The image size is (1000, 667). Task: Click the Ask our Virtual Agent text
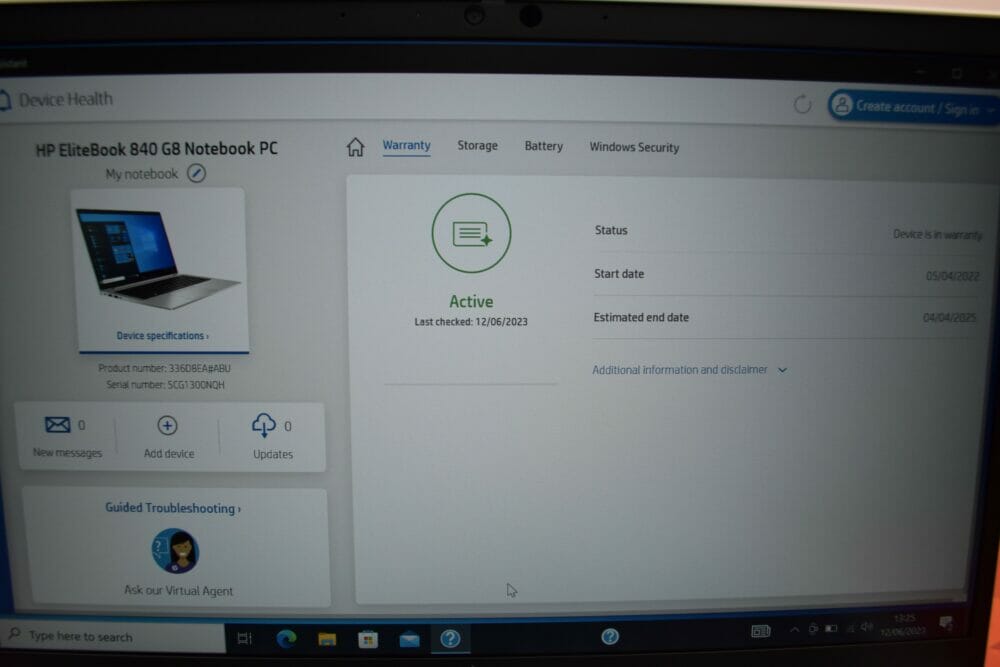[x=179, y=590]
